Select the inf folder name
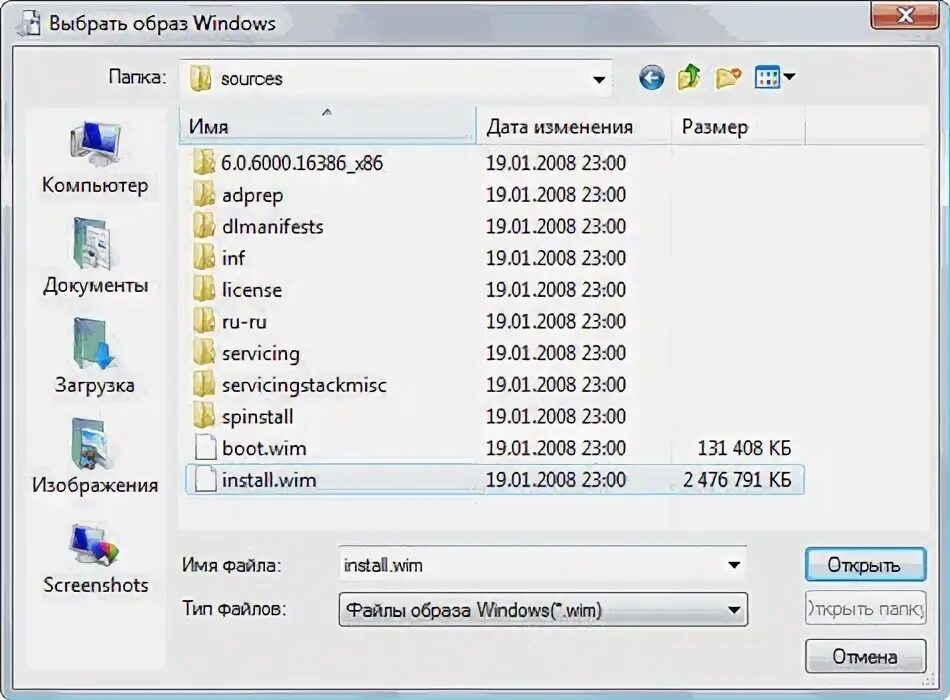950x700 pixels. pos(233,258)
